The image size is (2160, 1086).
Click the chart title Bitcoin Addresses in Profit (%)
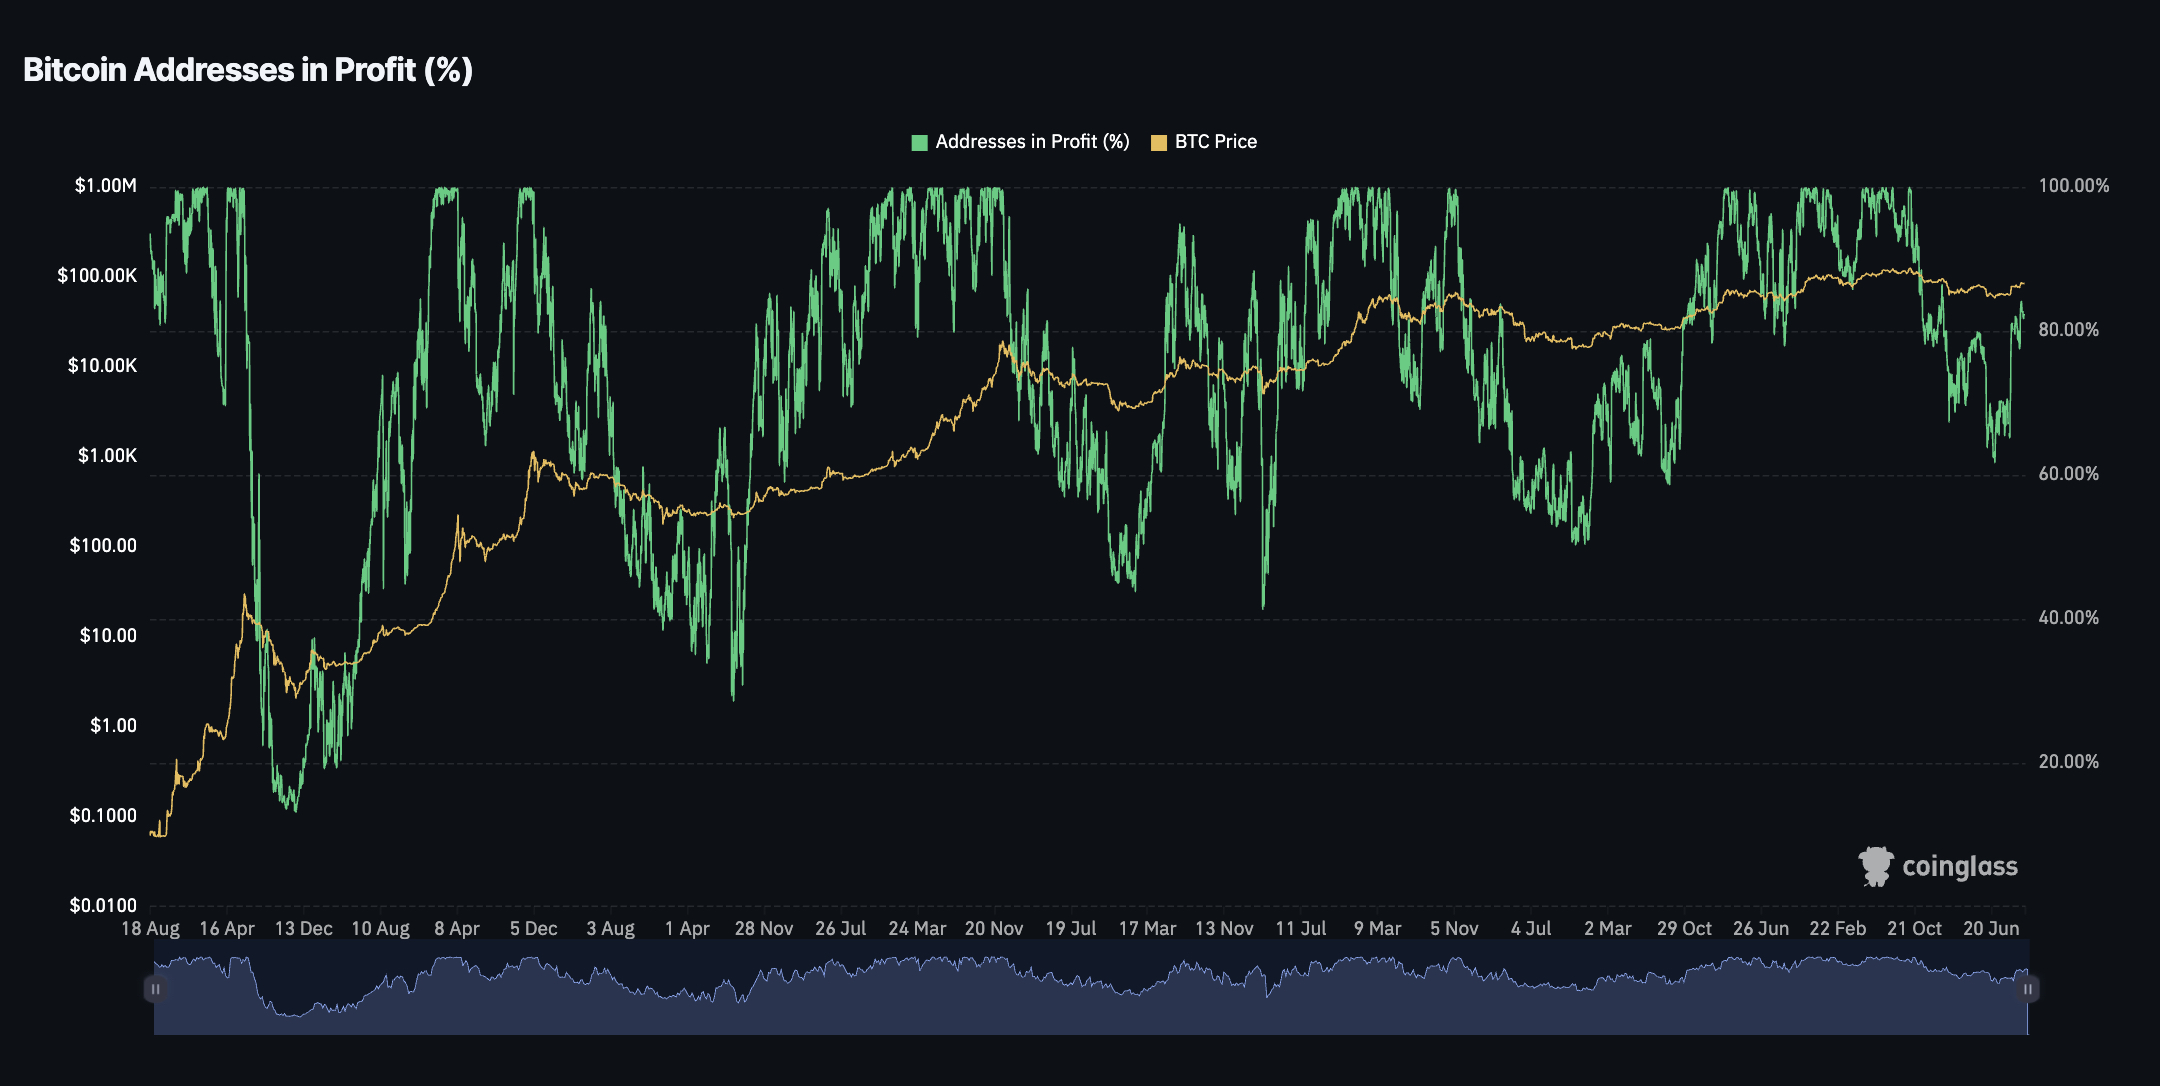coord(247,70)
